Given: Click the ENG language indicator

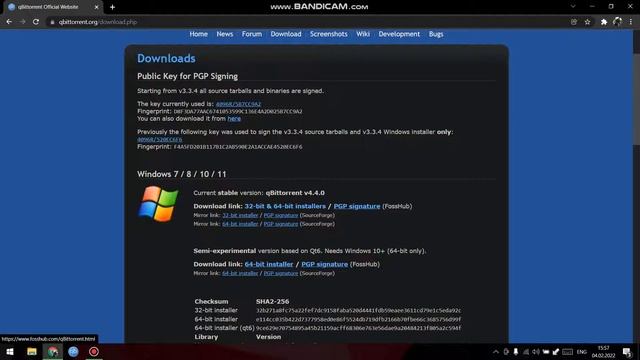Looking at the screenshot, I should click(582, 352).
